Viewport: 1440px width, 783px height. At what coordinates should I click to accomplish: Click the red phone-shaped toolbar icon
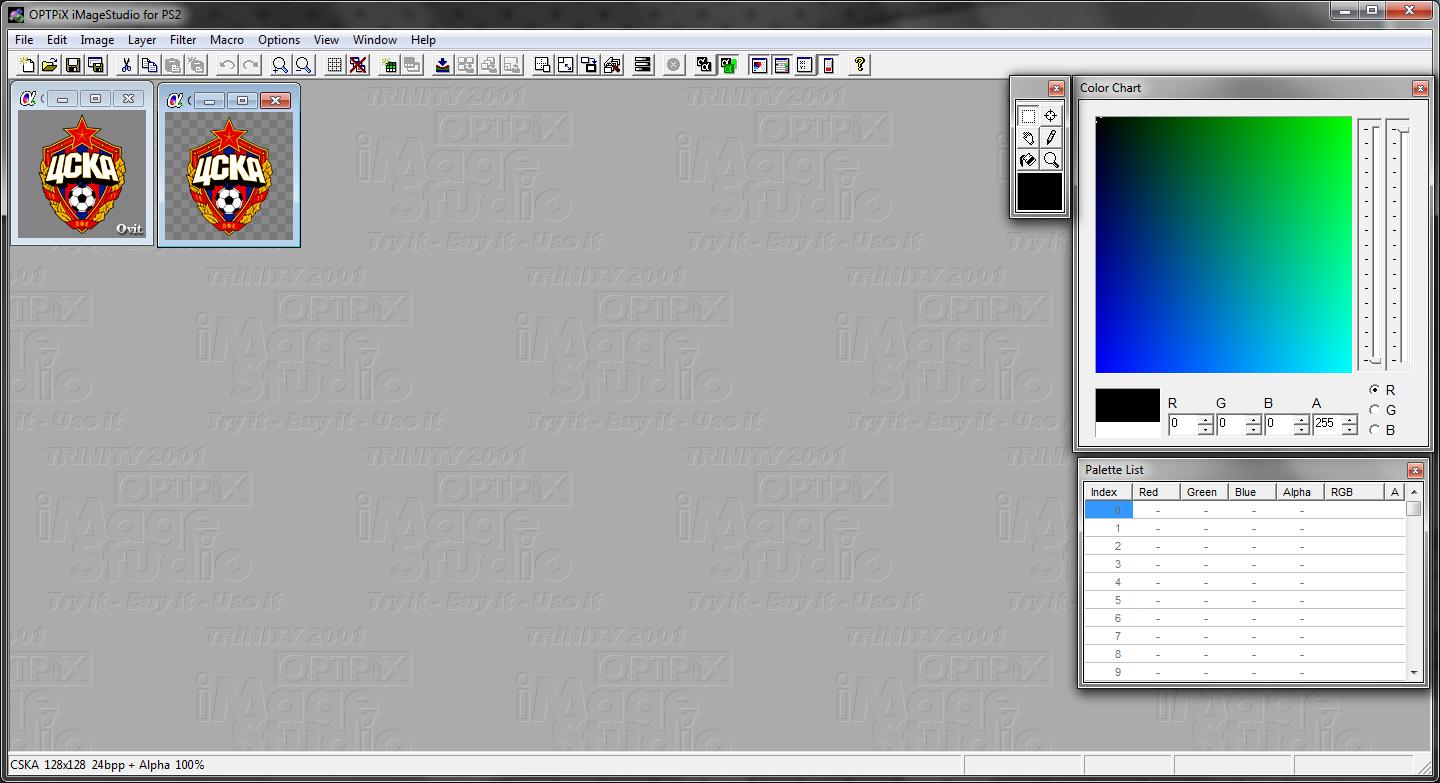point(828,65)
